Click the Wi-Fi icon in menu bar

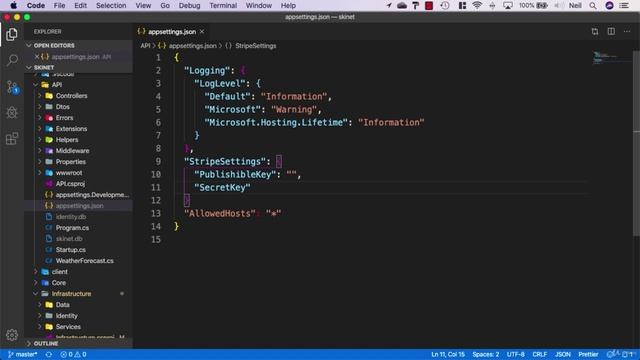[477, 6]
